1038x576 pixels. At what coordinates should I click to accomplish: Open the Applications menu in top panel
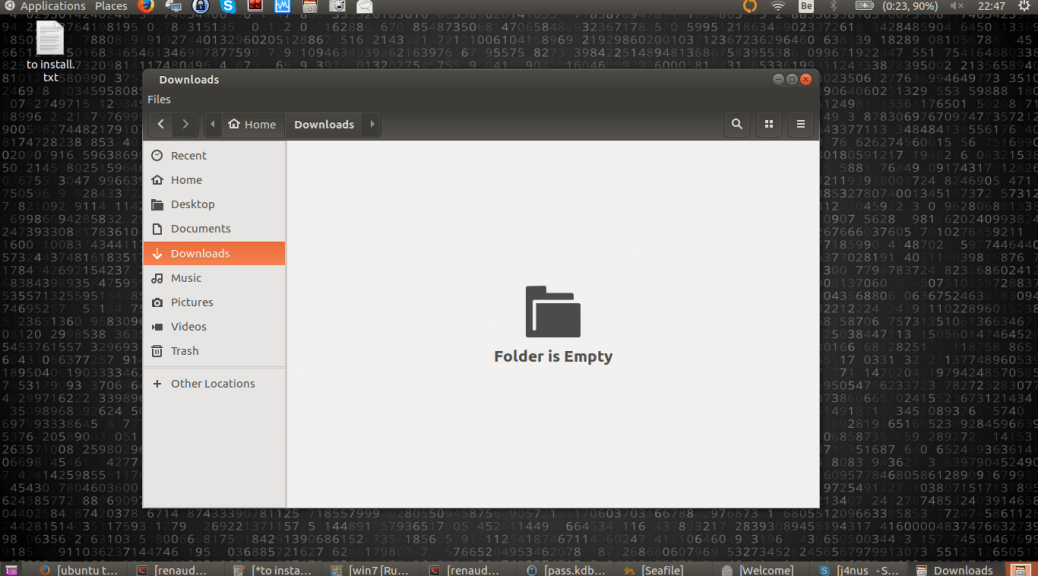pos(45,6)
